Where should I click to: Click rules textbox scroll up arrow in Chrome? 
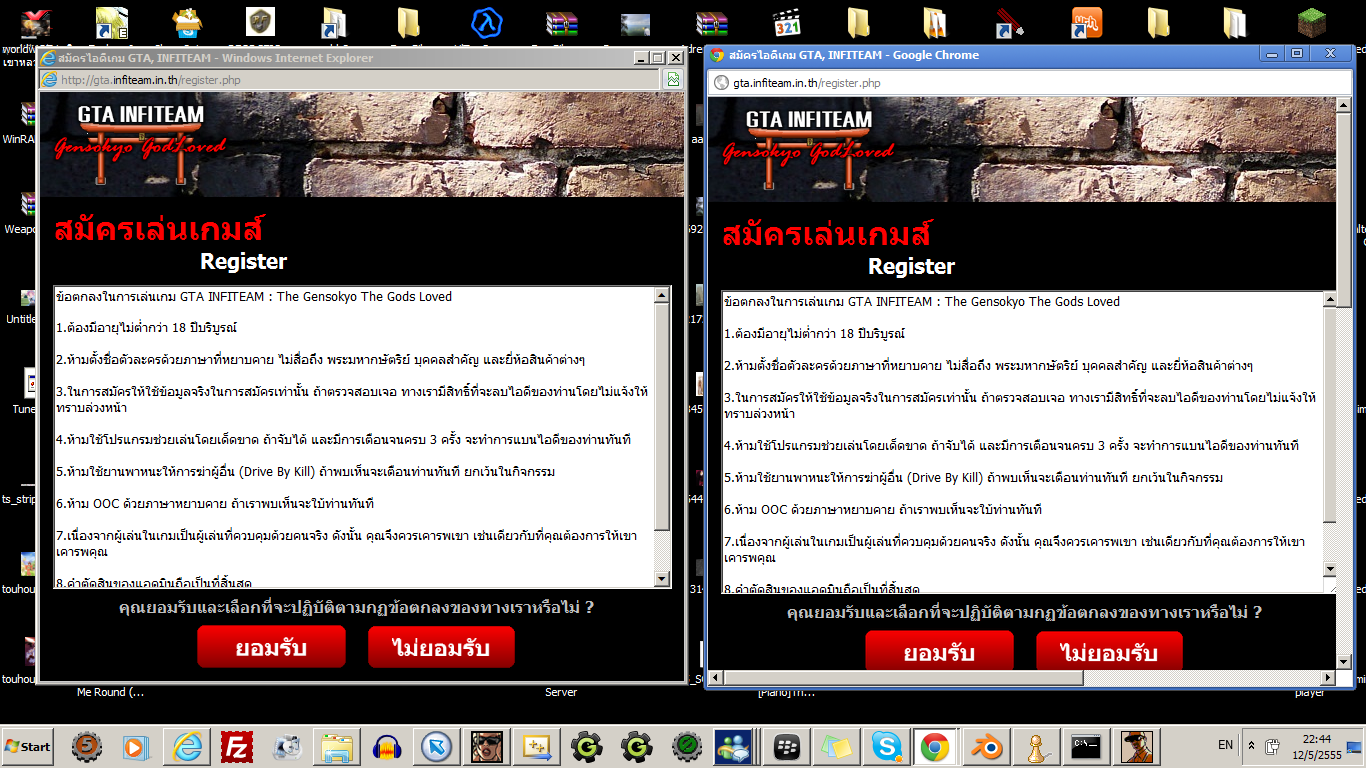click(1329, 301)
